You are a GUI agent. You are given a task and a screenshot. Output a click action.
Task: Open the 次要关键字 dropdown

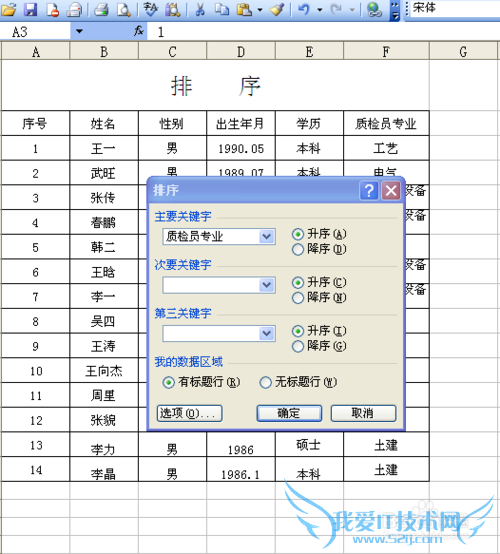click(267, 285)
